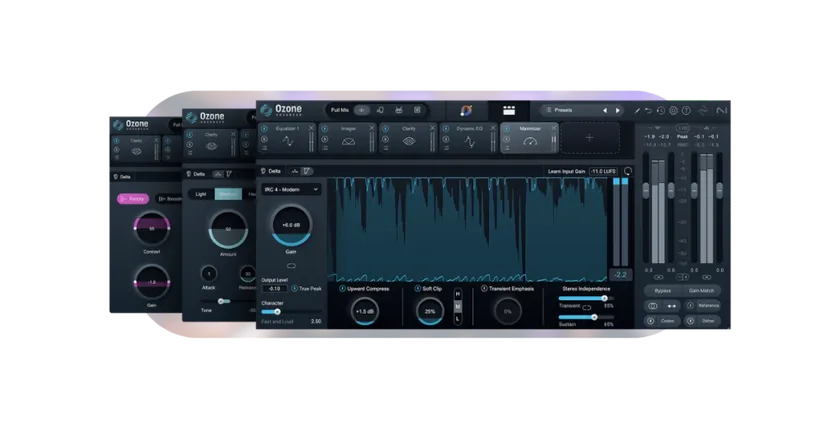This screenshot has width=840, height=430.
Task: Click the -11.0 LUFS target field
Action: [x=603, y=171]
